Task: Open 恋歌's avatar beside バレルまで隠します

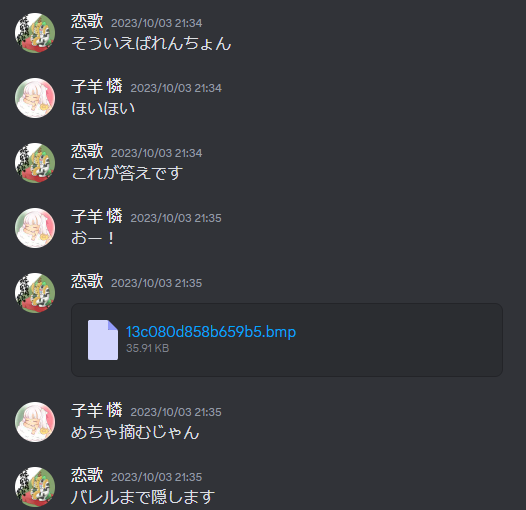Action: 35,487
